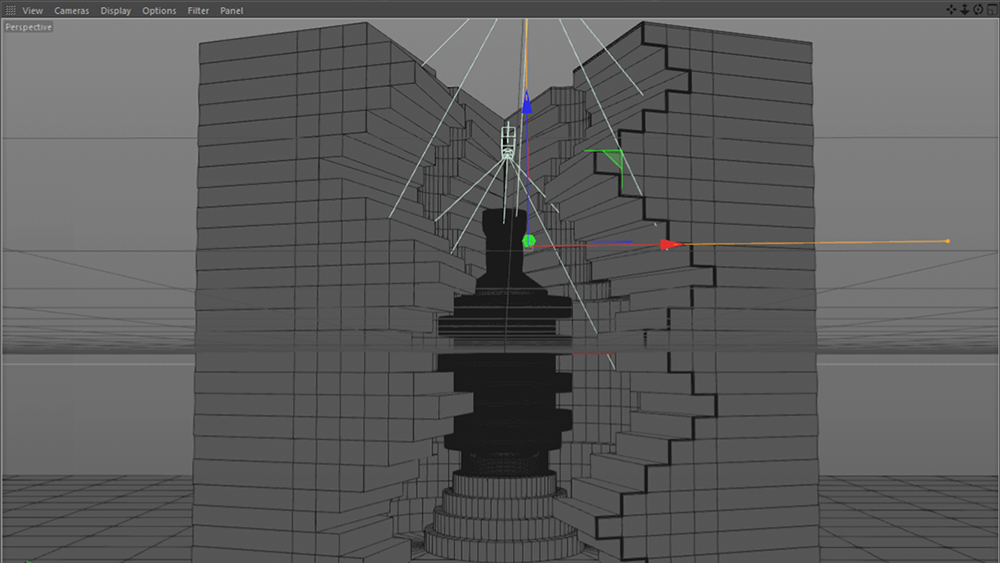Open the Display menu

click(x=115, y=11)
